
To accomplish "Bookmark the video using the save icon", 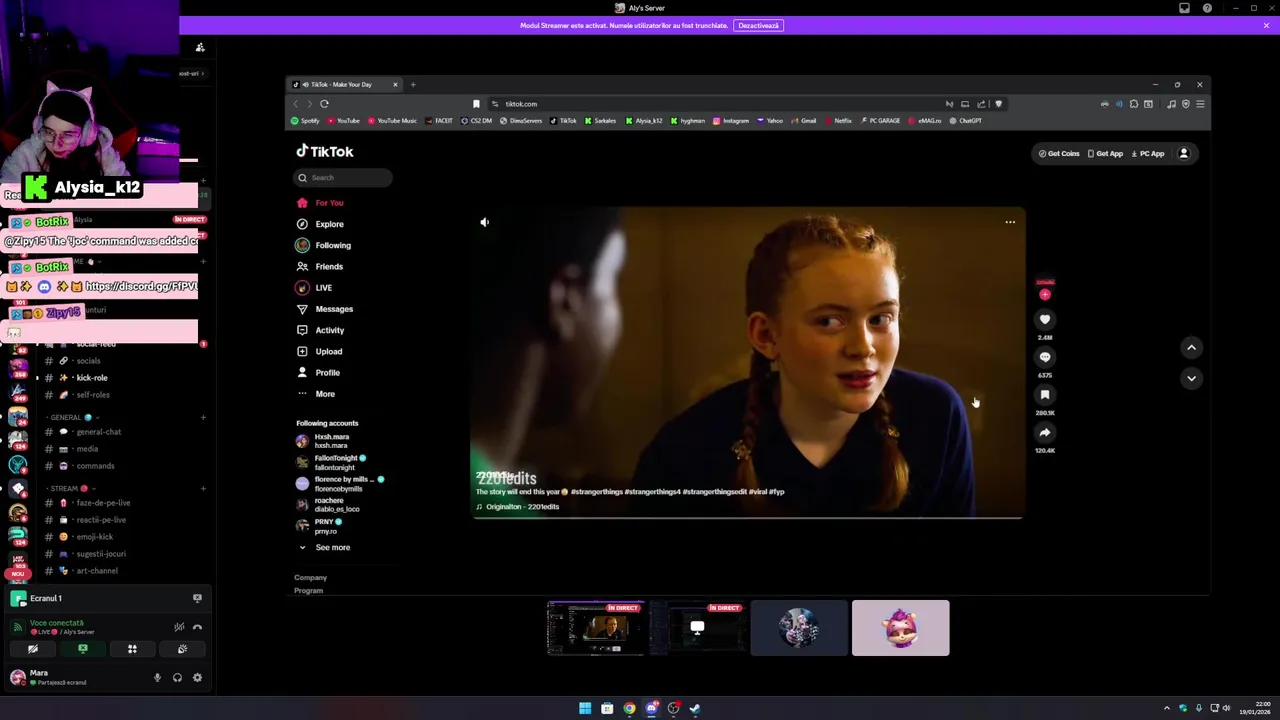I will pos(1045,395).
